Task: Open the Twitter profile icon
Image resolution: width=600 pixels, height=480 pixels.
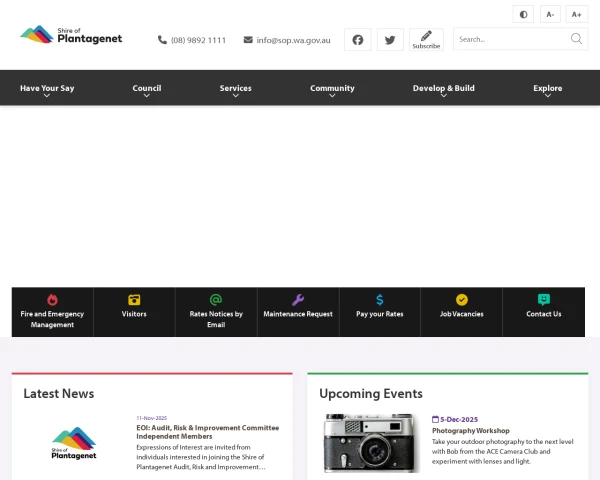Action: pyautogui.click(x=390, y=40)
